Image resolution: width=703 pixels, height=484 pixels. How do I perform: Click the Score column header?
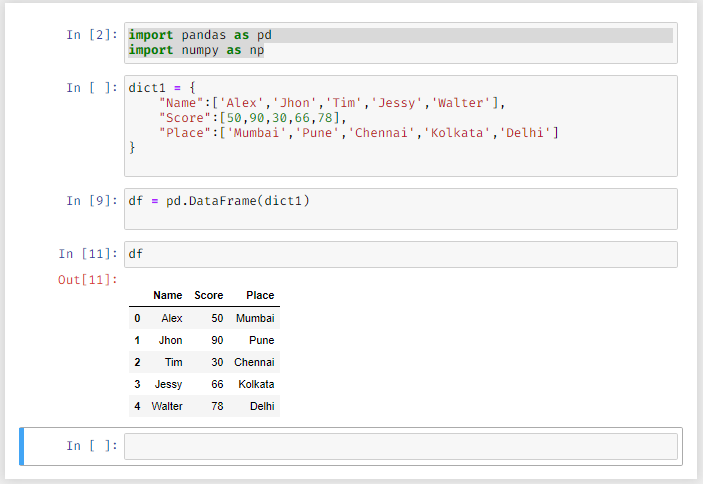(208, 295)
